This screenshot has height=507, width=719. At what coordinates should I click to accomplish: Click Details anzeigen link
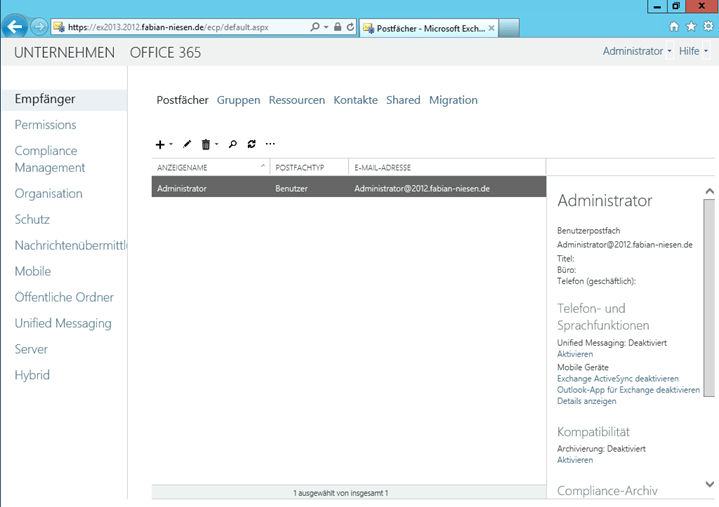[586, 402]
